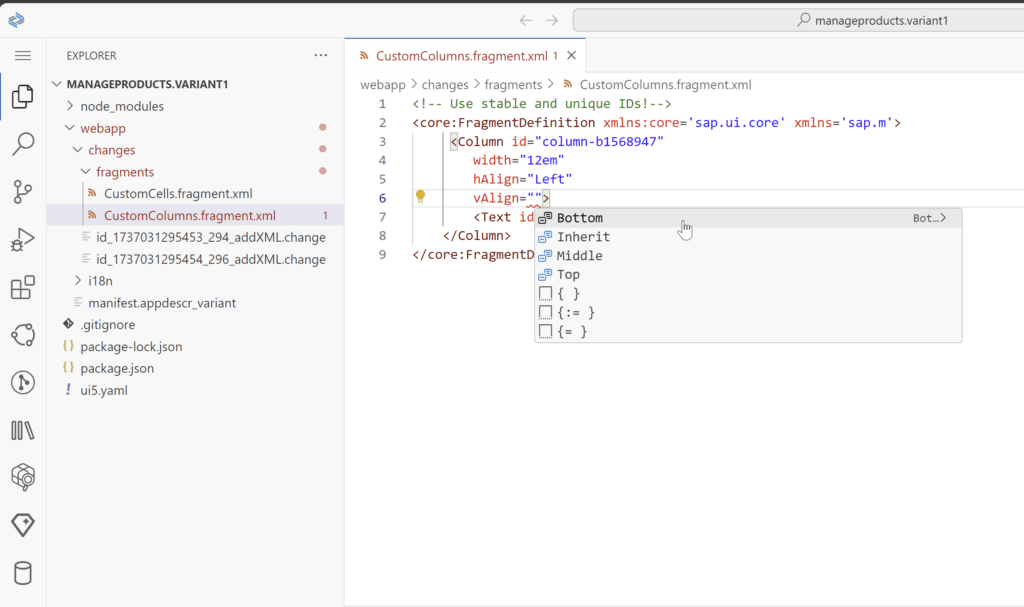Click the closing </Column> tag
Image resolution: width=1024 pixels, height=607 pixels.
click(x=477, y=235)
